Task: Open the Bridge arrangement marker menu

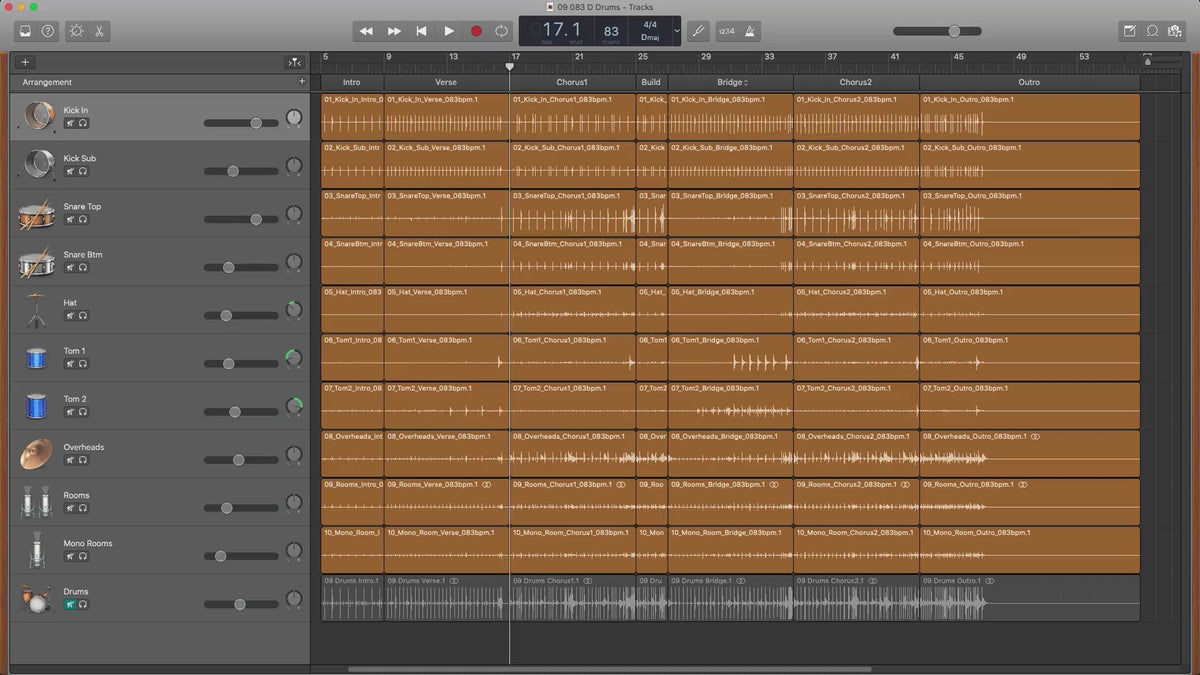Action: (x=745, y=82)
